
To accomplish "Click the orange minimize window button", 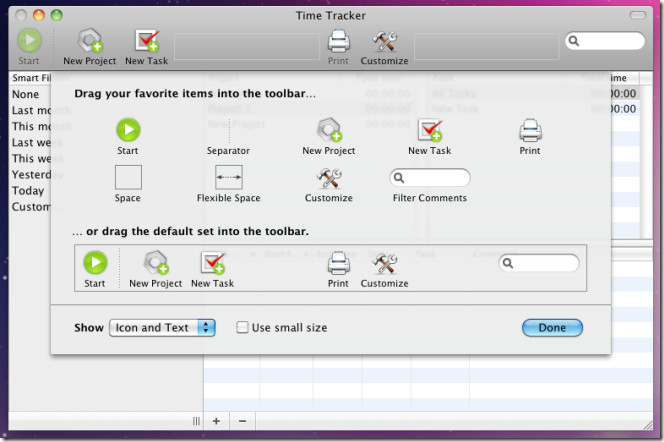I will click(x=39, y=15).
